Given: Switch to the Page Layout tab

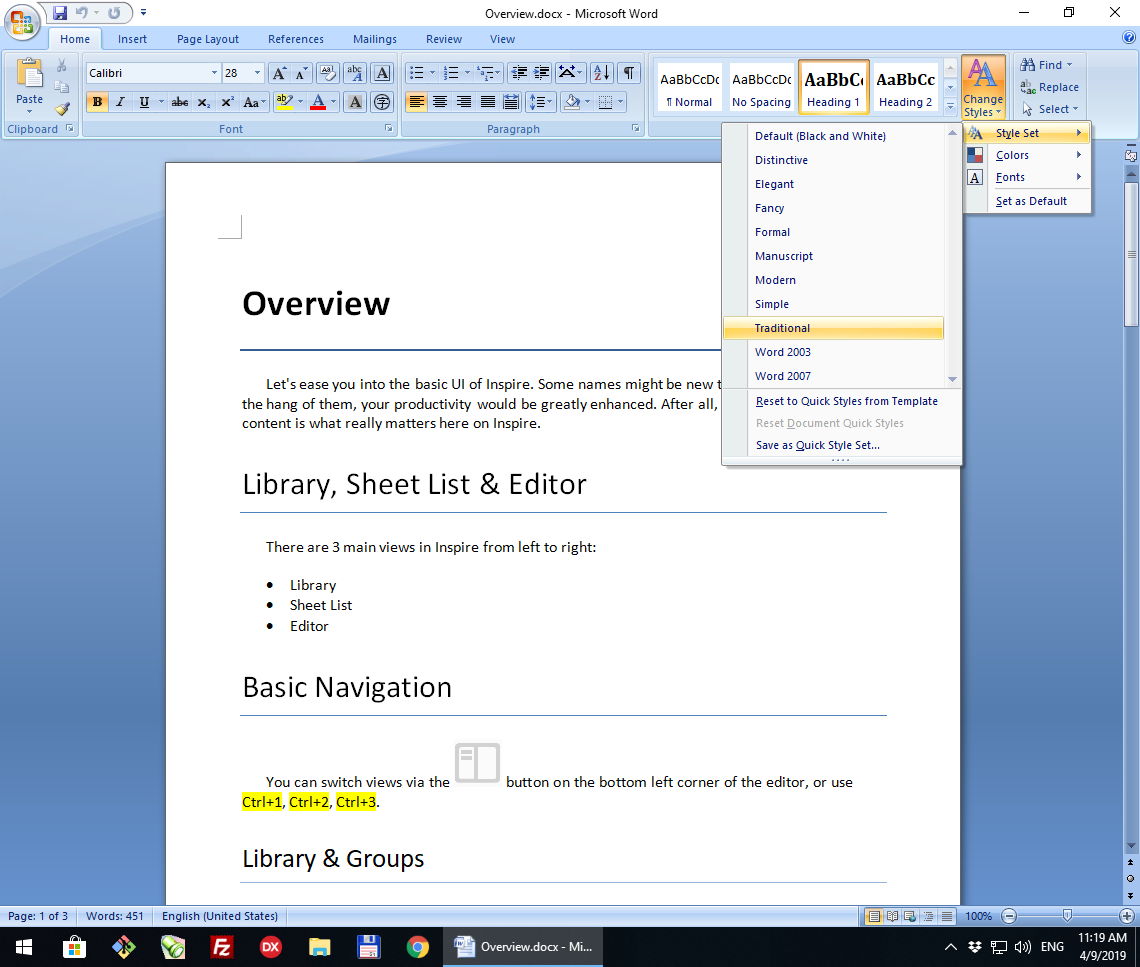Looking at the screenshot, I should 208,39.
